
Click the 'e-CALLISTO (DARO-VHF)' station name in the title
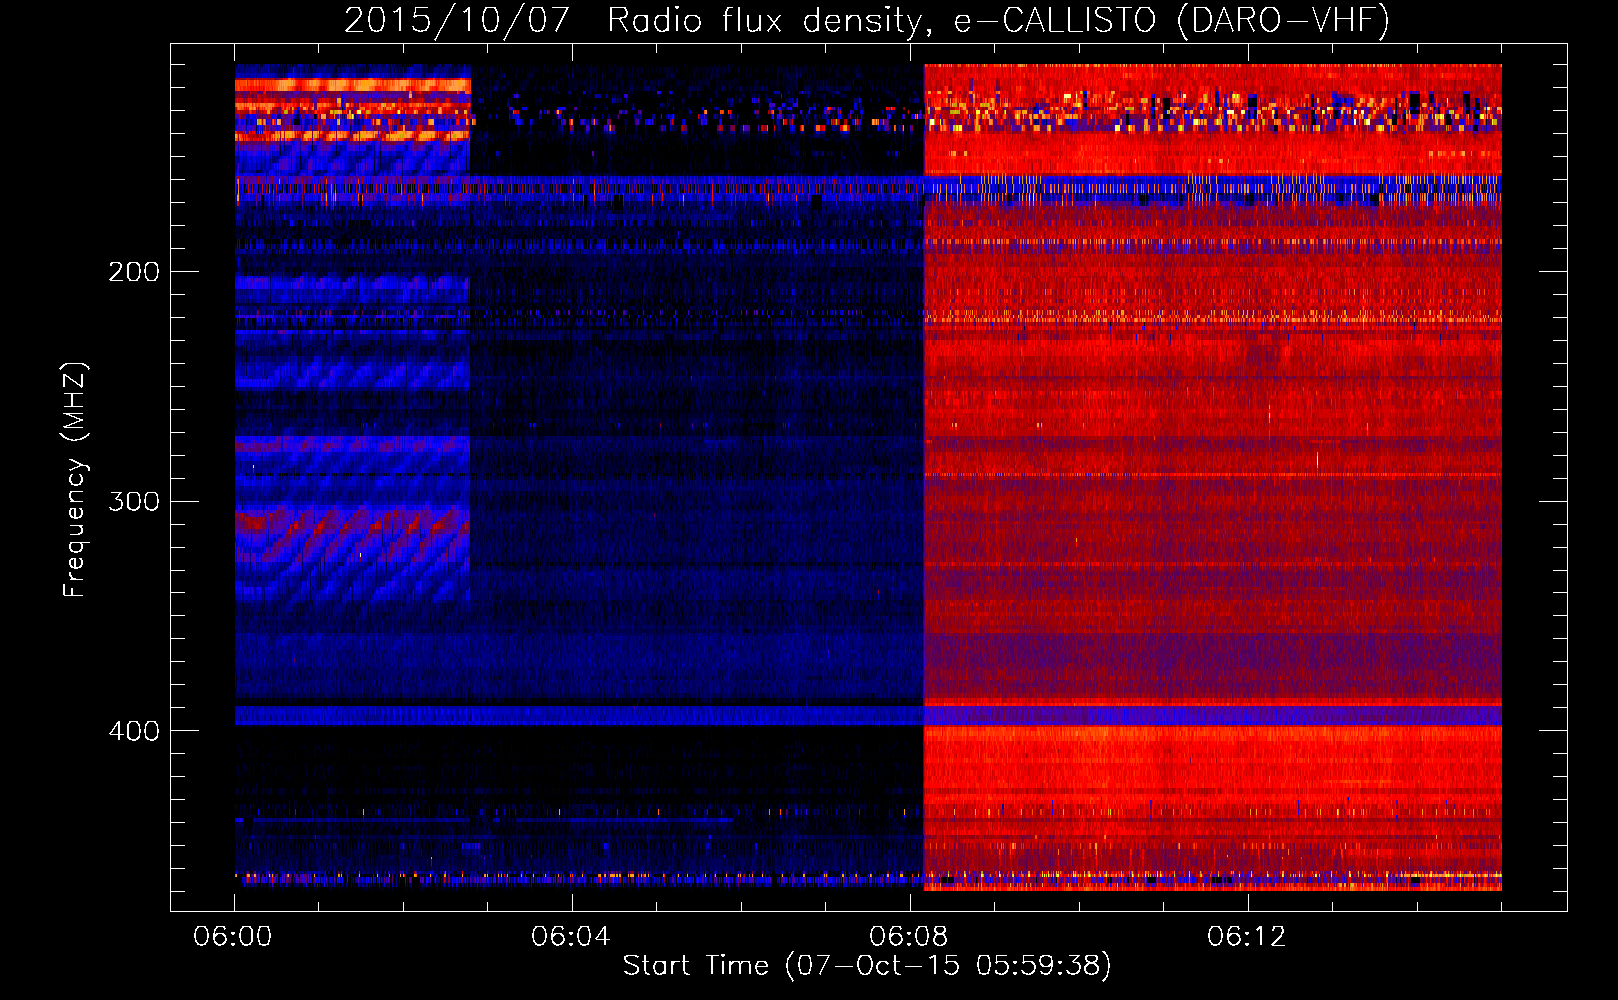click(x=1171, y=21)
